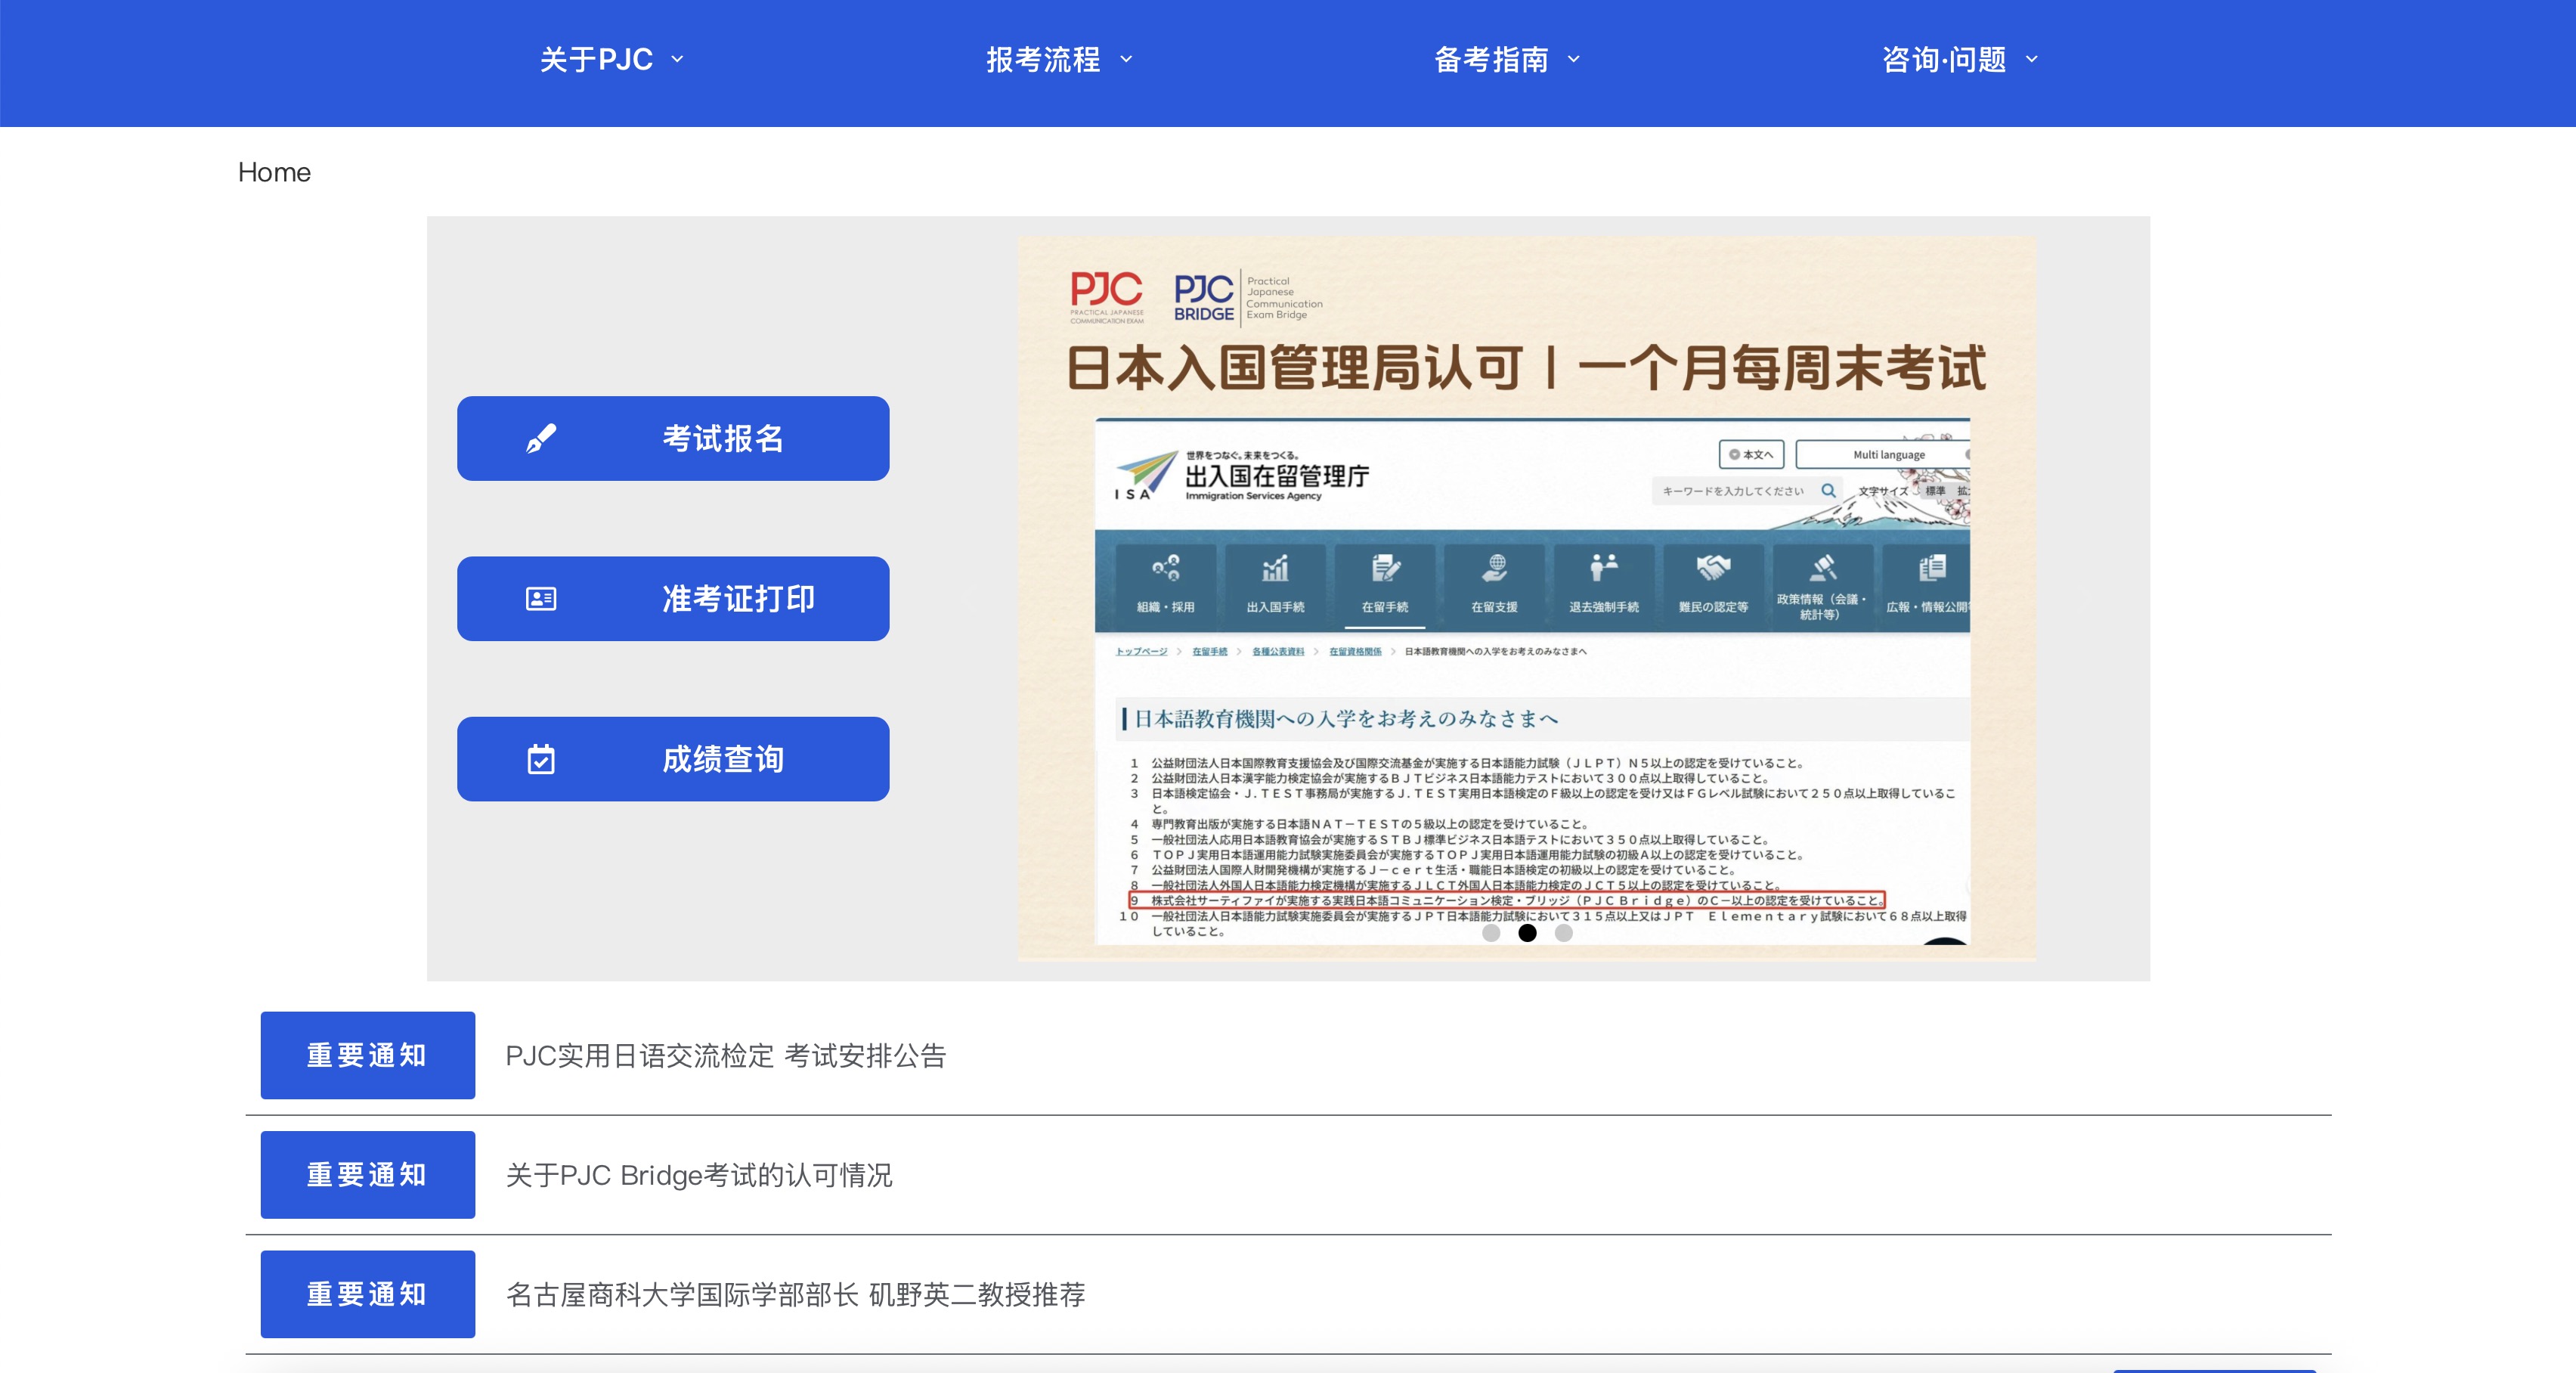This screenshot has width=2576, height=1373.
Task: Click the calendar check icon on 成绩查询
Action: 541,759
